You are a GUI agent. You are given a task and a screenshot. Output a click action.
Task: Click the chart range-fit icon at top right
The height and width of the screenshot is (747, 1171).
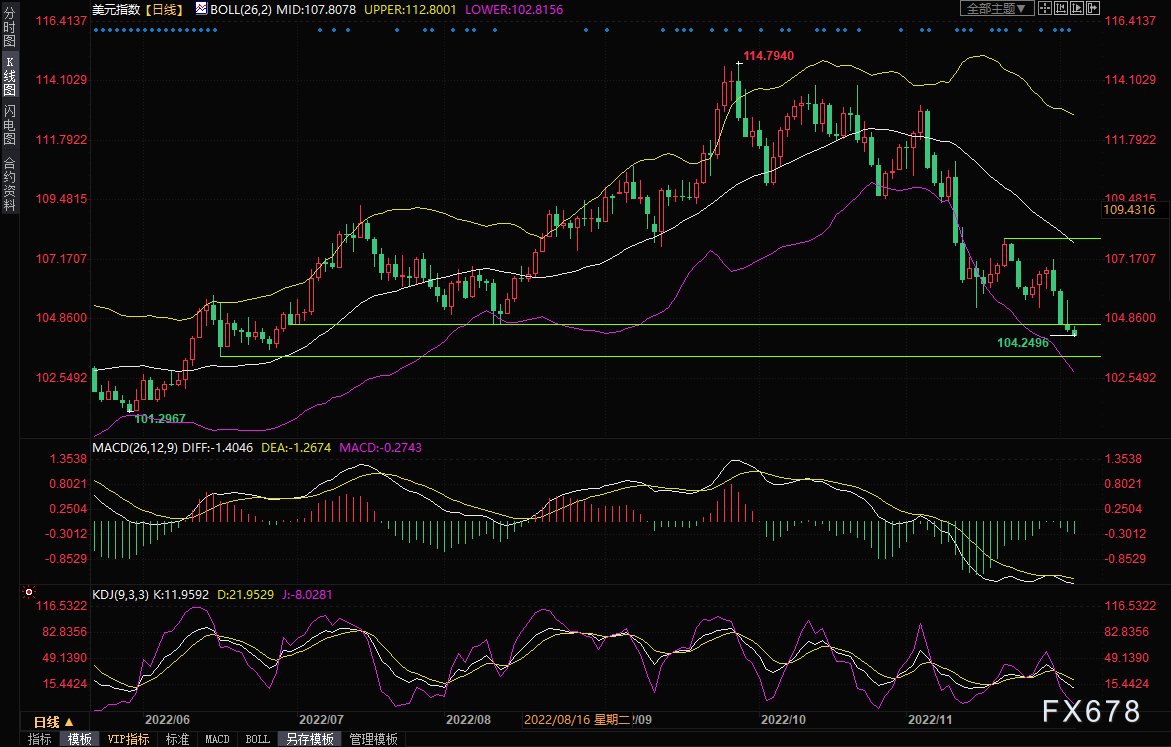click(x=1061, y=8)
